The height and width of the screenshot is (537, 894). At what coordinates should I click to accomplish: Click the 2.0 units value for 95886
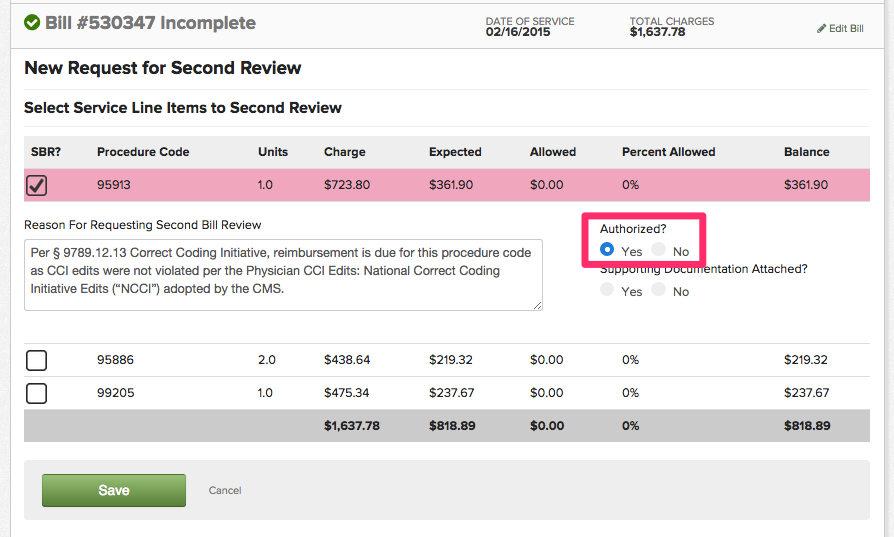267,360
